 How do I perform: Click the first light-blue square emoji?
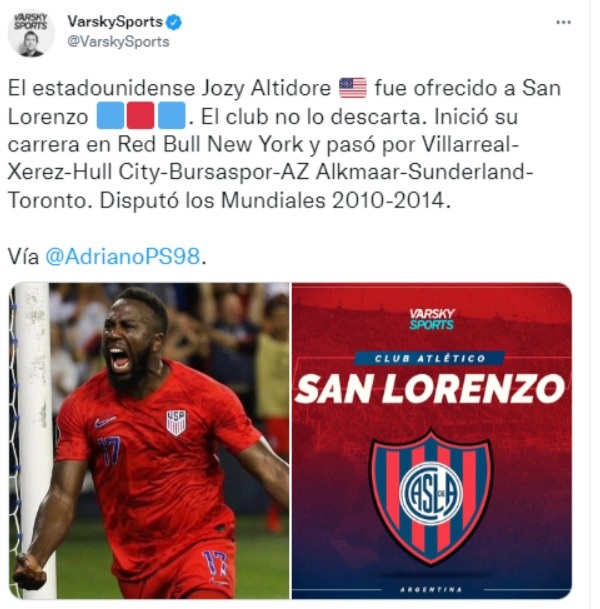click(110, 115)
